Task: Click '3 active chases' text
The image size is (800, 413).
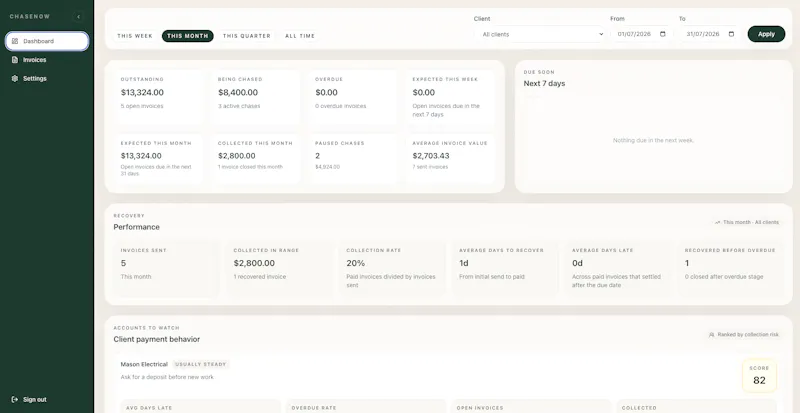Action: tap(239, 106)
